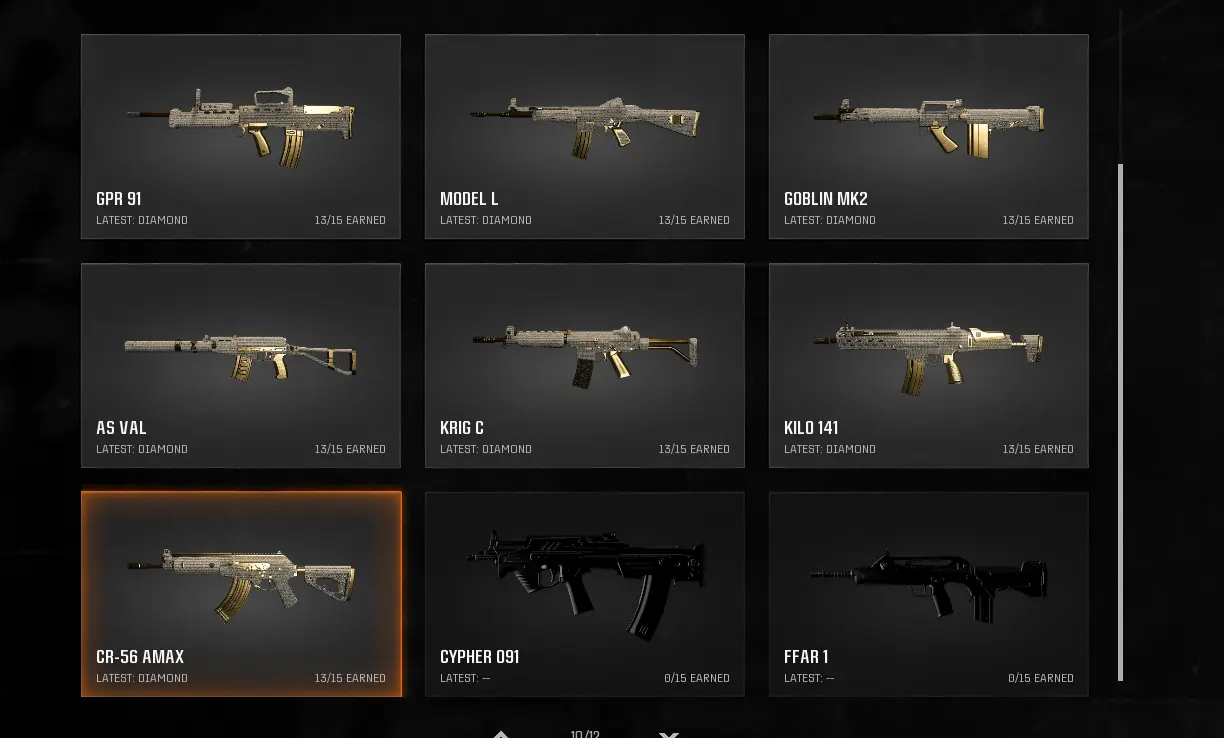
Task: Click the 10/12 page indicator
Action: (x=585, y=734)
